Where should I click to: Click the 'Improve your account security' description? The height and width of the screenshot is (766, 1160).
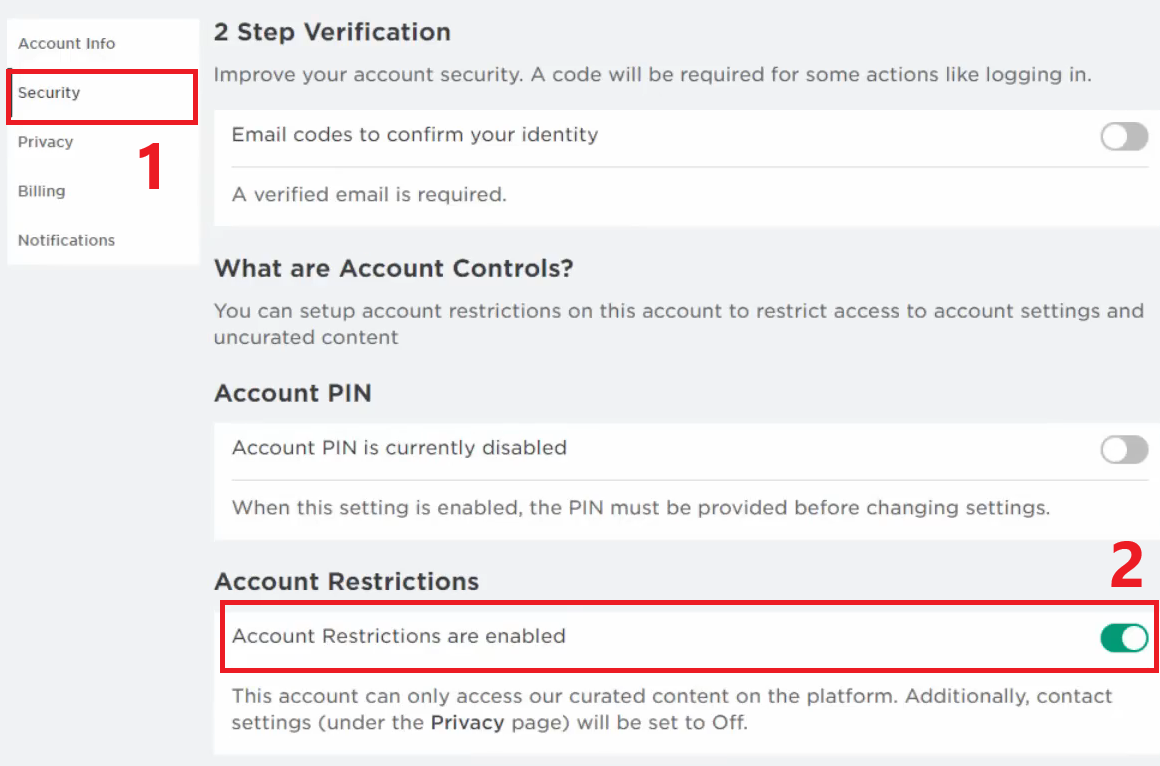(652, 75)
